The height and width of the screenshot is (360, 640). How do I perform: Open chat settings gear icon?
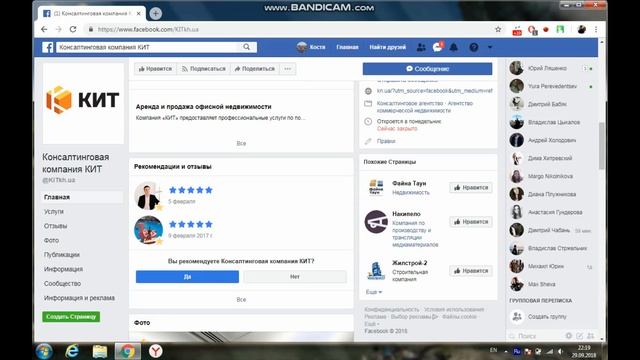pyautogui.click(x=569, y=336)
